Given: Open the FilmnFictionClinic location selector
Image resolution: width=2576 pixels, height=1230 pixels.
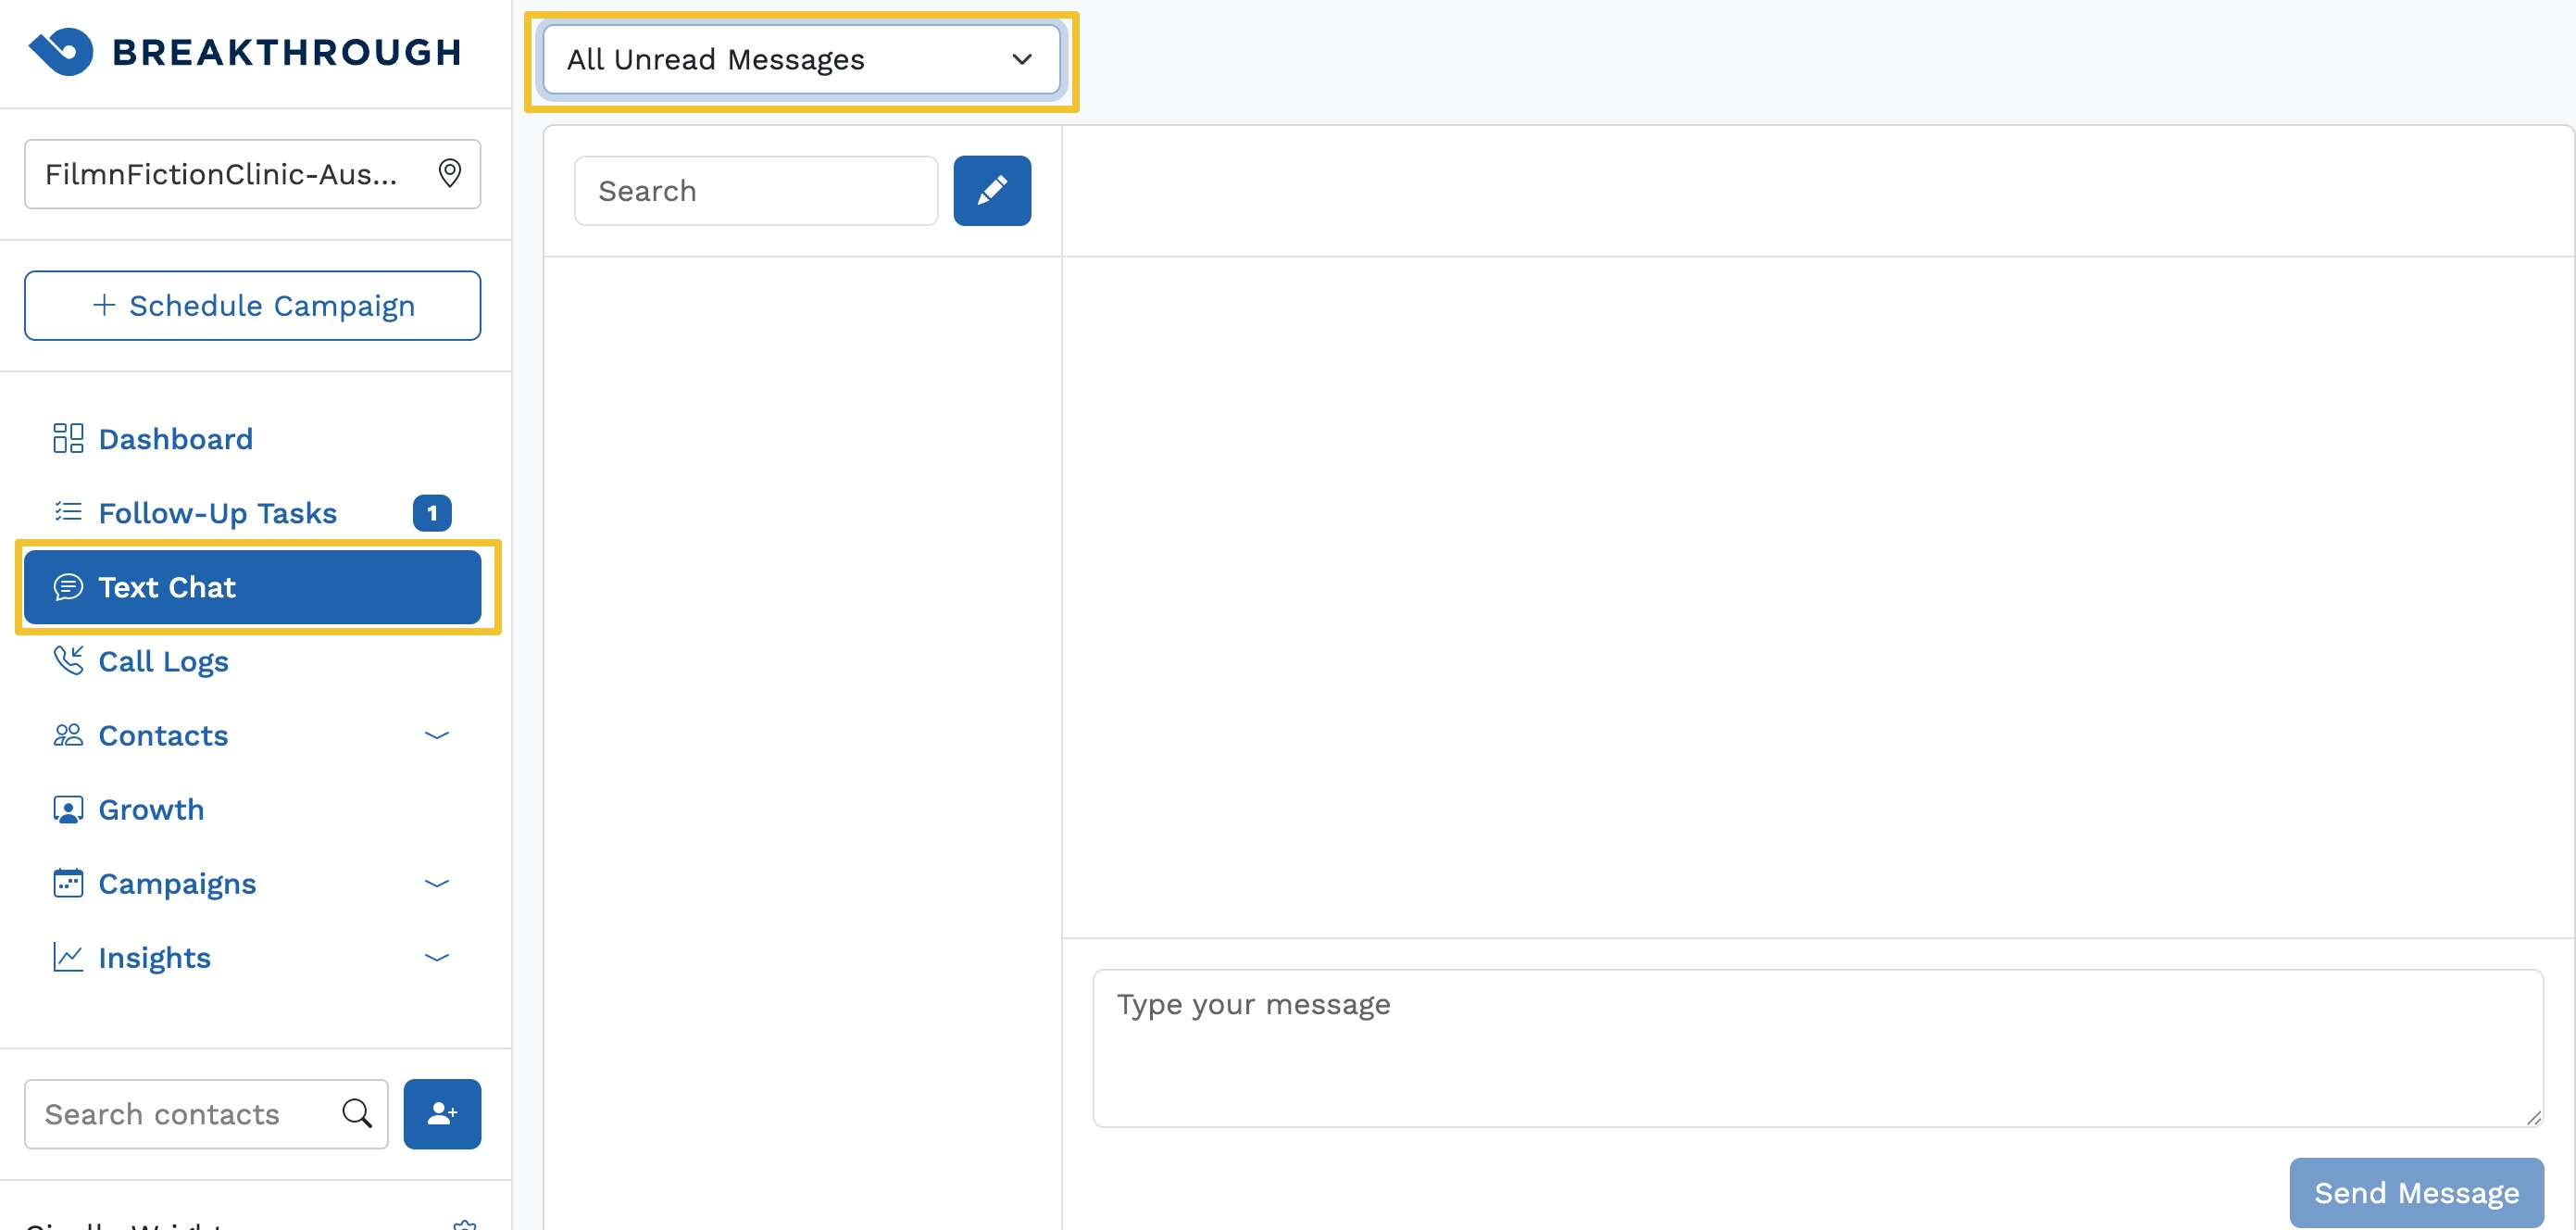Looking at the screenshot, I should pos(222,174).
